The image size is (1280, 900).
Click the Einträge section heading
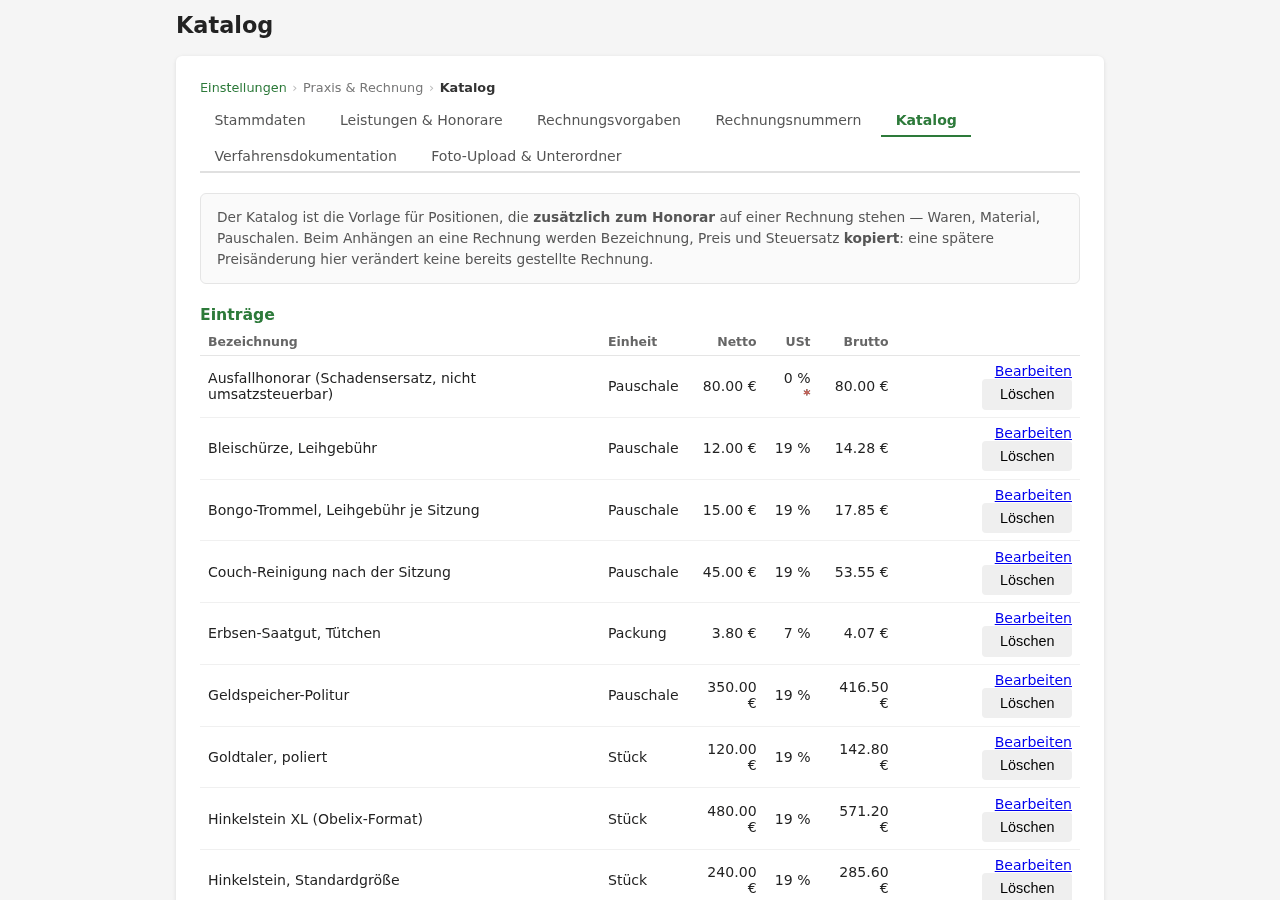point(237,314)
